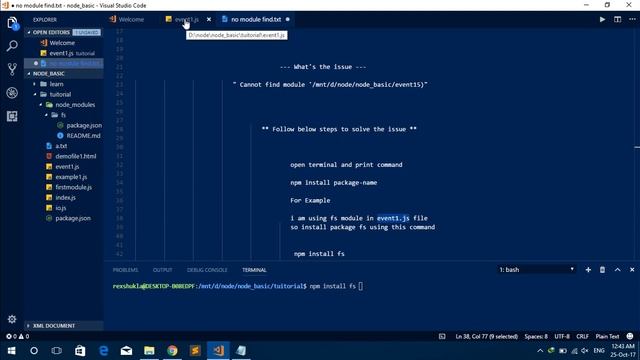
Task: Launch Edge browser from taskbar
Action: click(104, 351)
